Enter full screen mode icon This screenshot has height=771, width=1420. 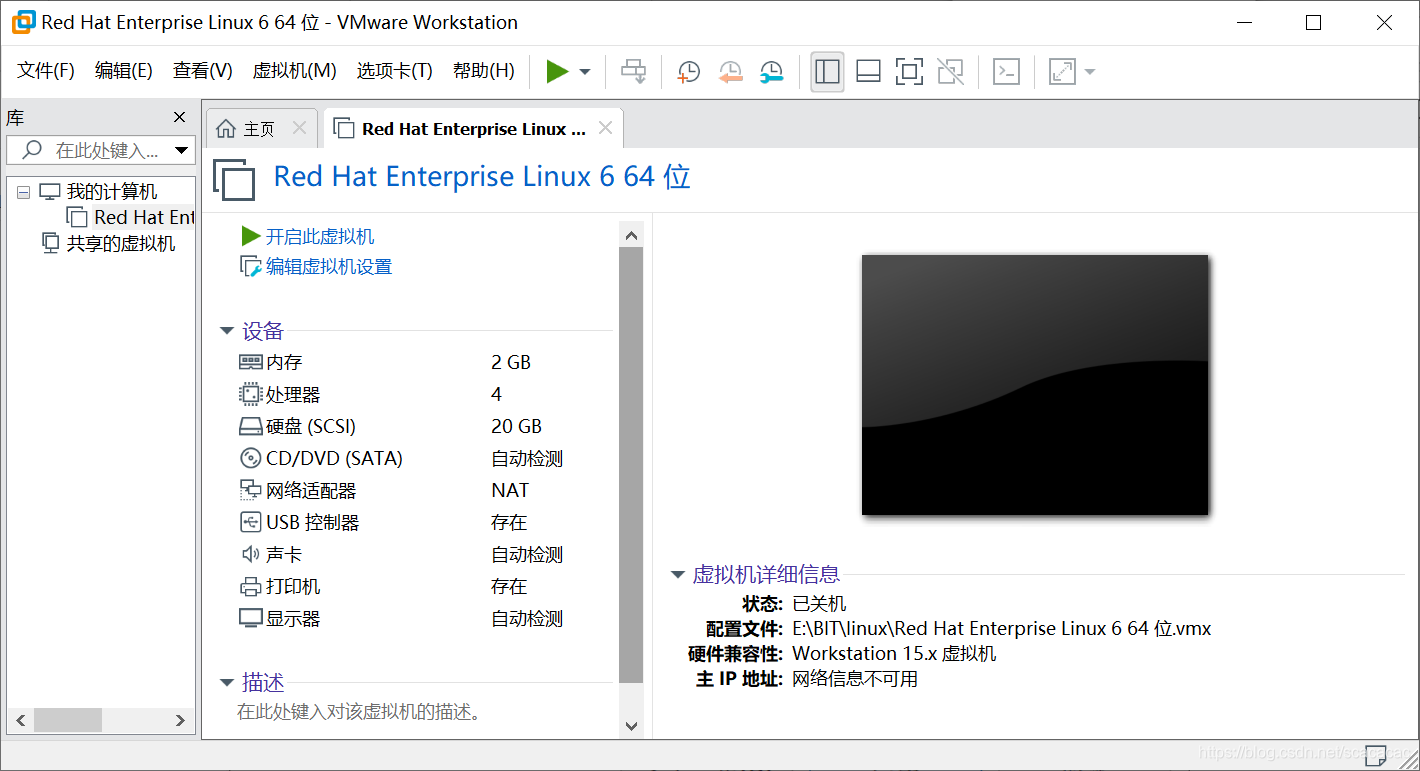click(x=909, y=71)
